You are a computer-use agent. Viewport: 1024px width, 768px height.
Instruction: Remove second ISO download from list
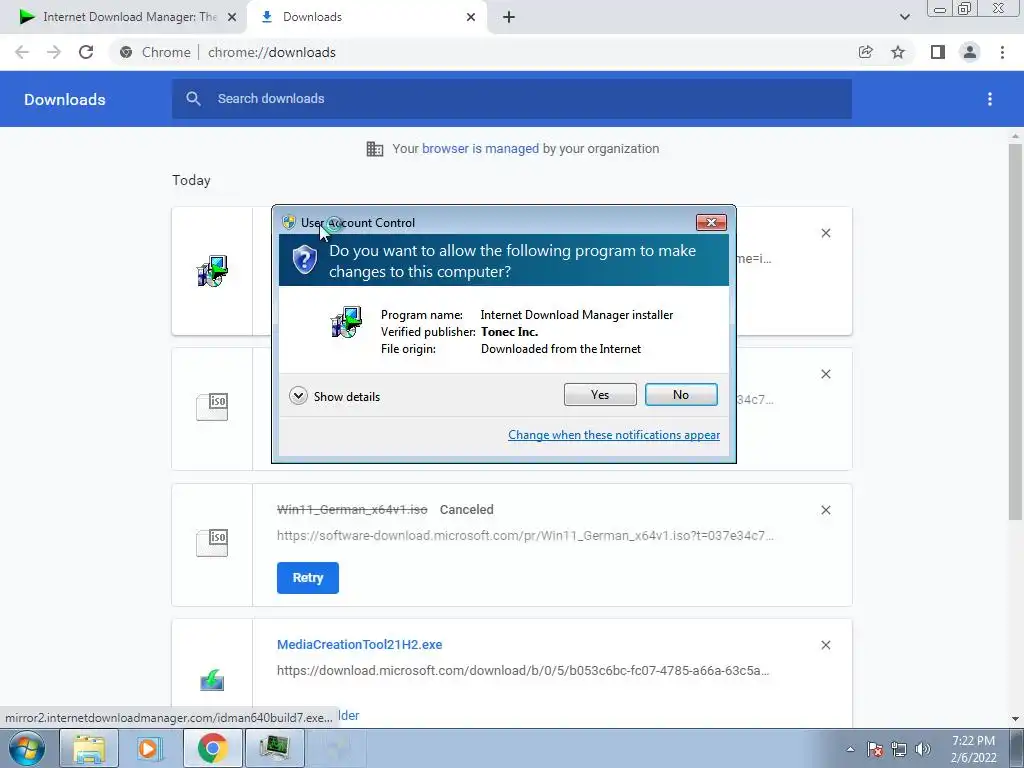825,374
